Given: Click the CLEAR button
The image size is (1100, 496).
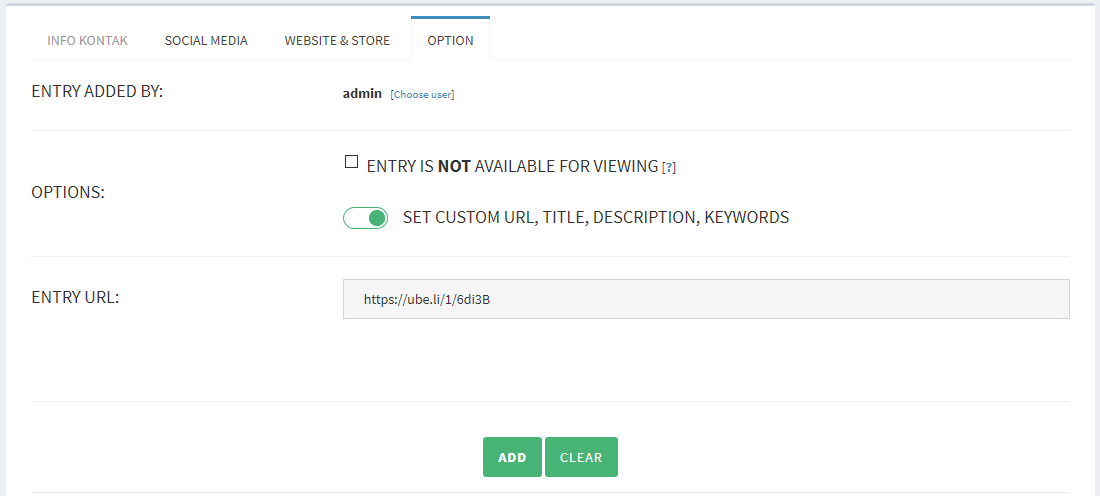Looking at the screenshot, I should click(582, 457).
